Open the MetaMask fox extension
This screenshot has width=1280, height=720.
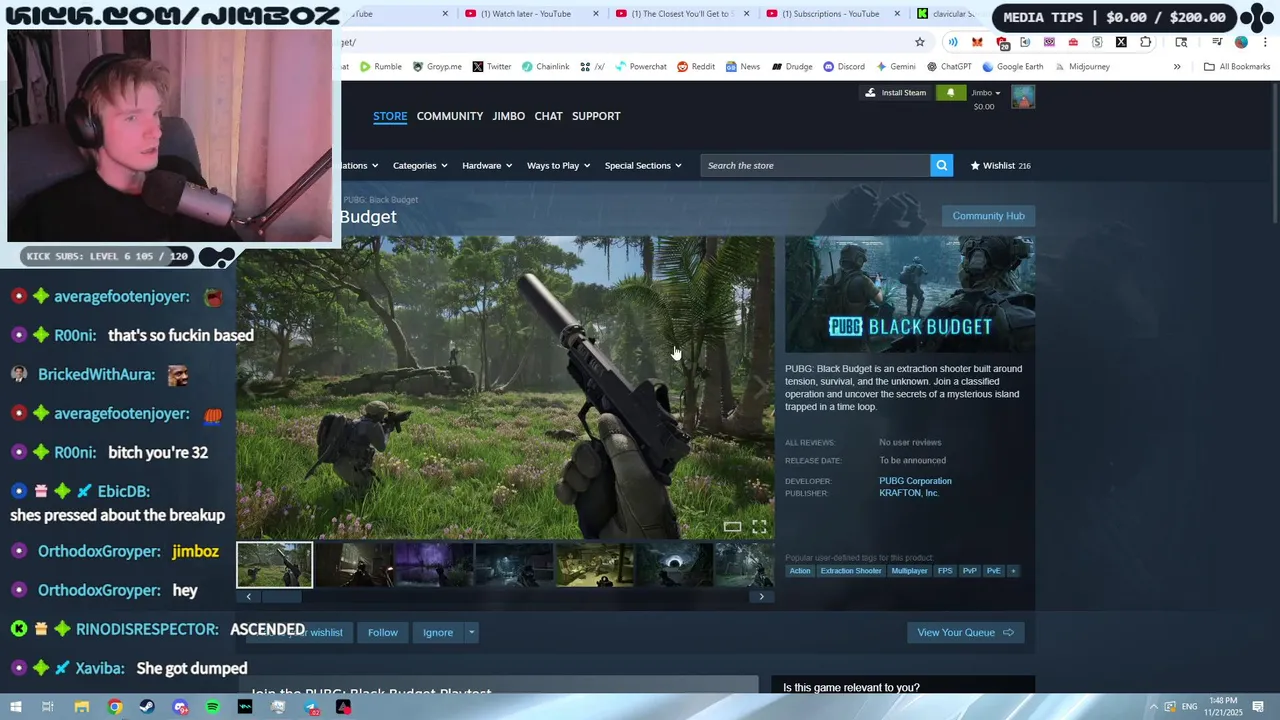tap(977, 42)
